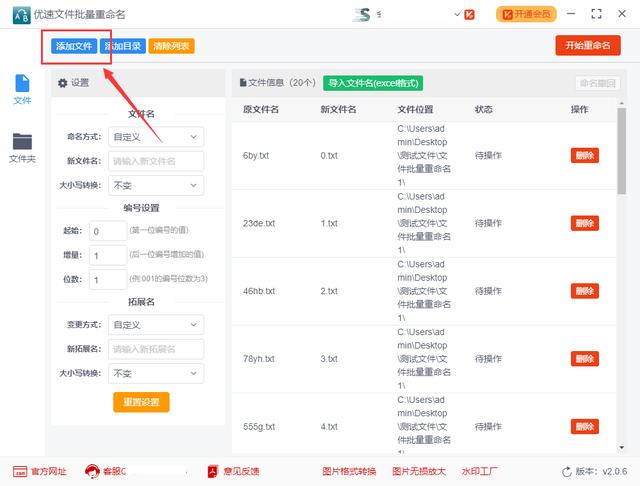
Task: Click the 原文件名 column header
Action: coord(261,109)
